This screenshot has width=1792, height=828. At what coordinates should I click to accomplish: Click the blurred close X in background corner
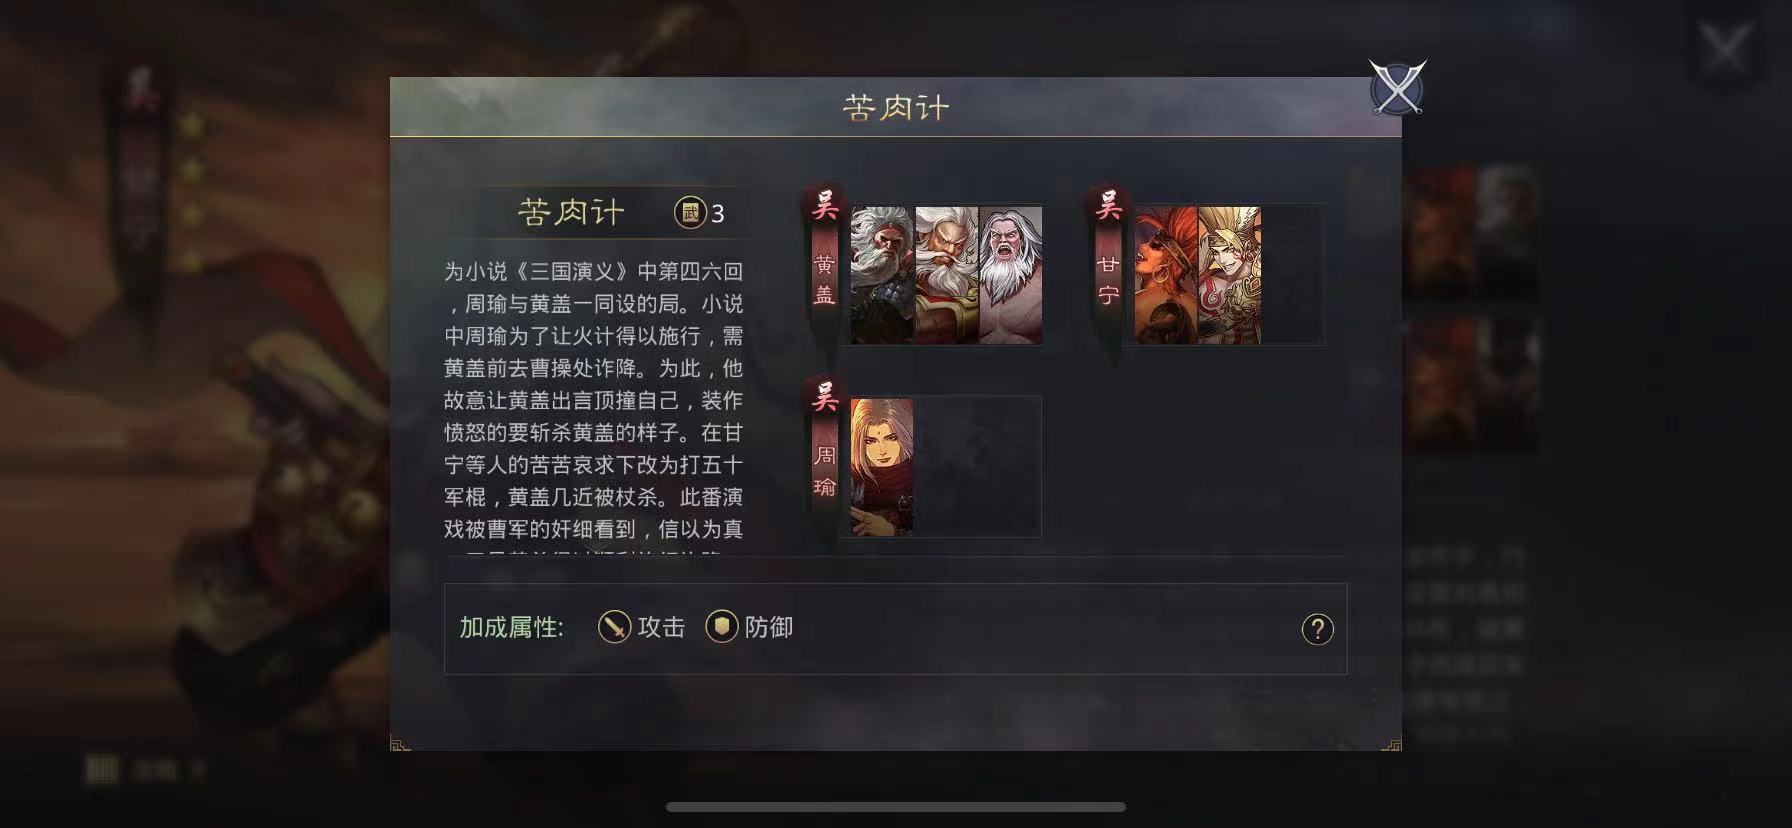click(x=1725, y=48)
